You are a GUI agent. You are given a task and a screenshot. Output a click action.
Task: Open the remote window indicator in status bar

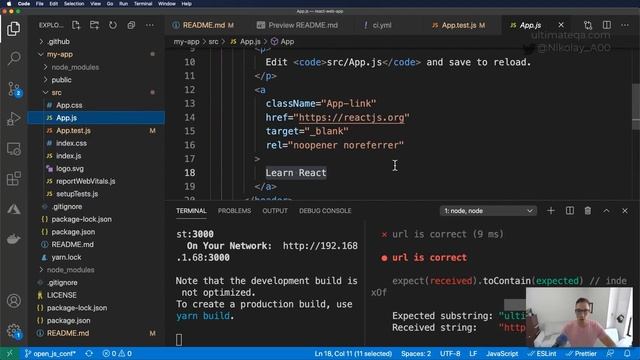coord(9,353)
